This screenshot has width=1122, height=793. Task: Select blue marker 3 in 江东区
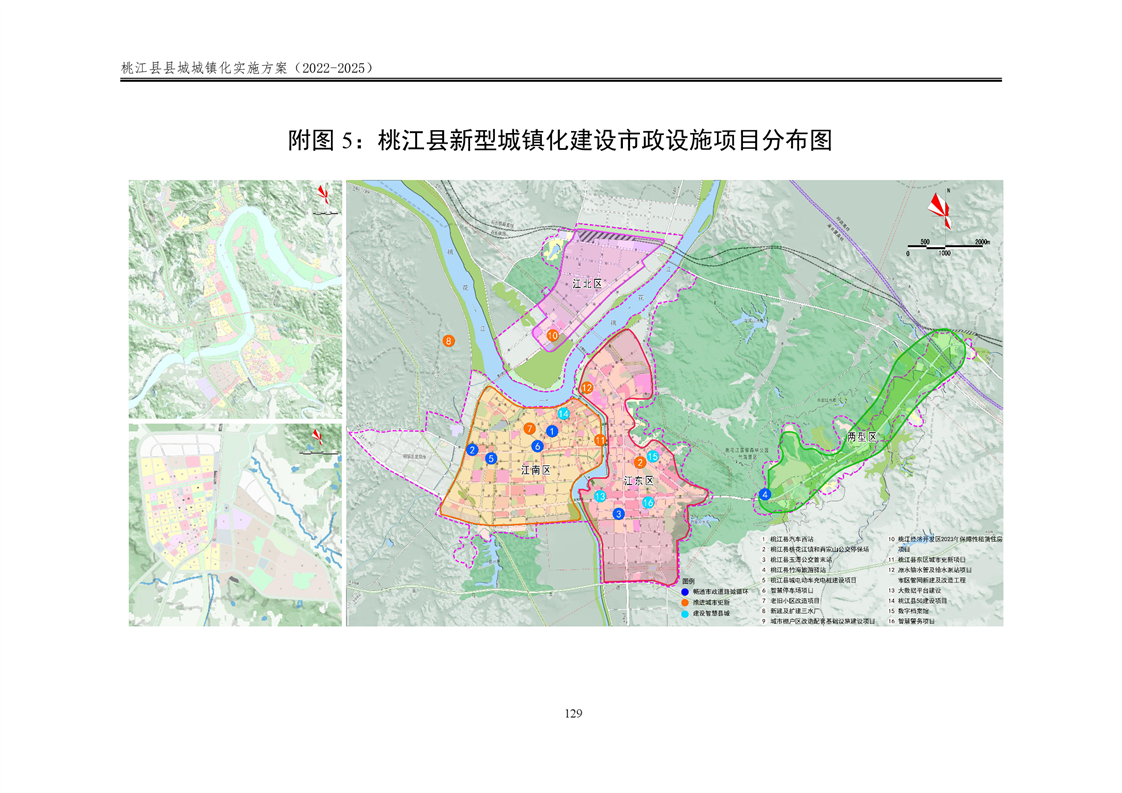pos(619,514)
